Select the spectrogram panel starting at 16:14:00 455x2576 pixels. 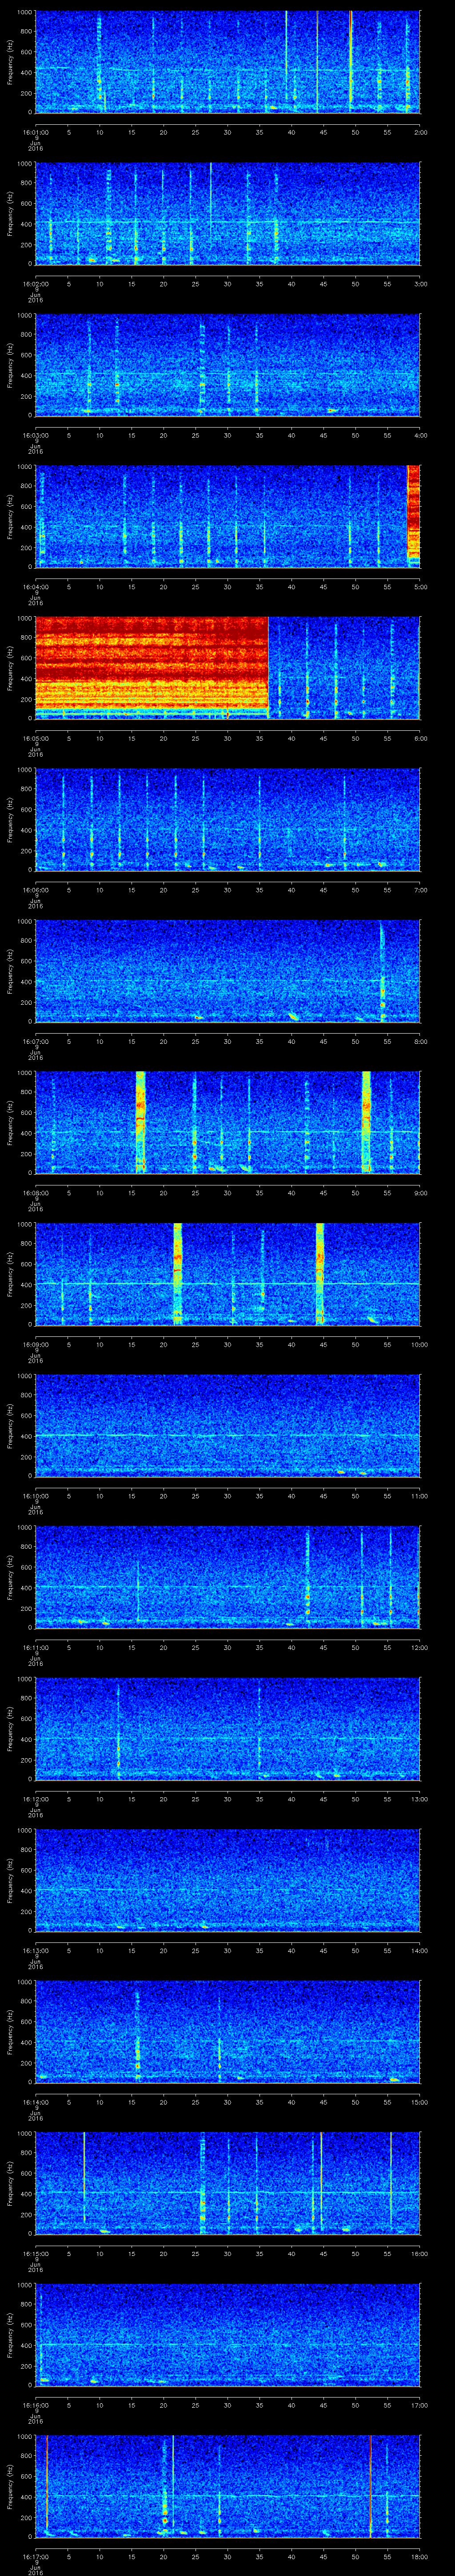(227, 2032)
